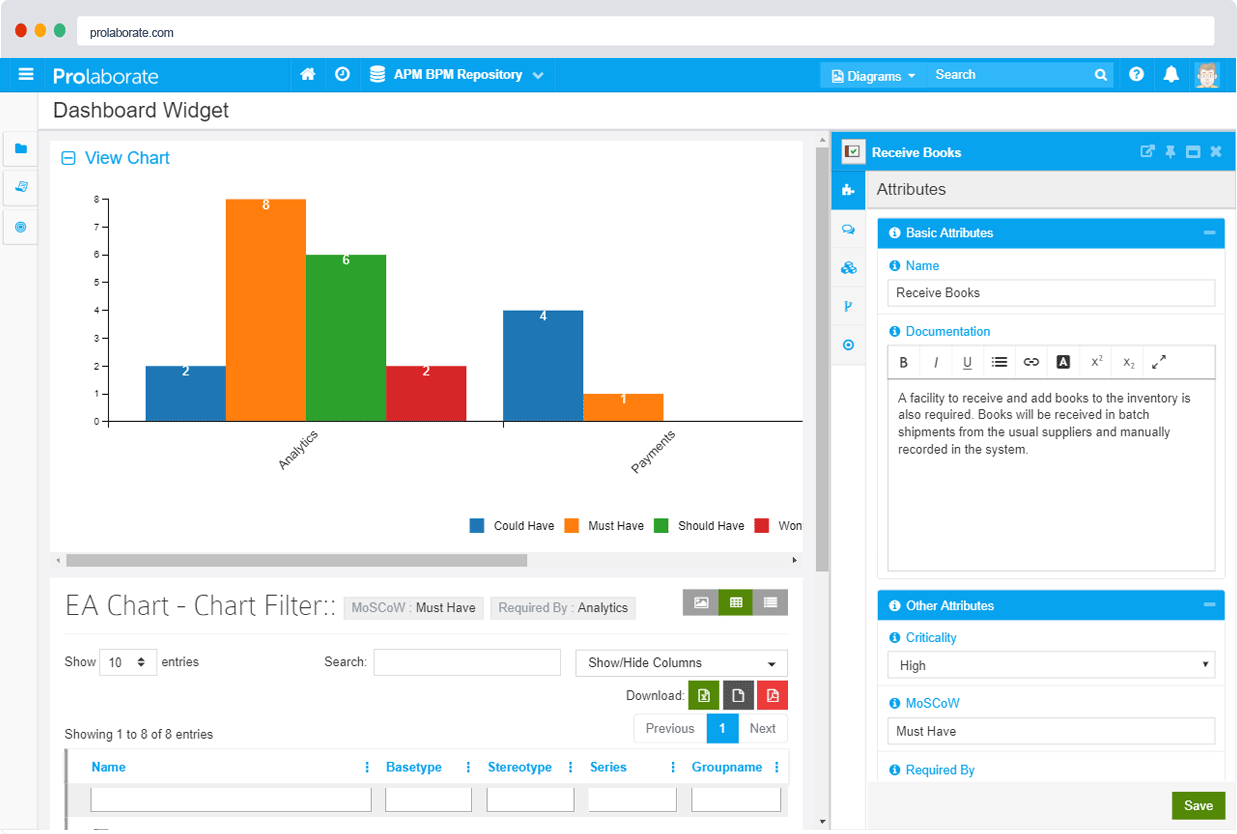The height and width of the screenshot is (834, 1237).
Task: Open the relationships icon in the right sidebar
Action: [848, 268]
